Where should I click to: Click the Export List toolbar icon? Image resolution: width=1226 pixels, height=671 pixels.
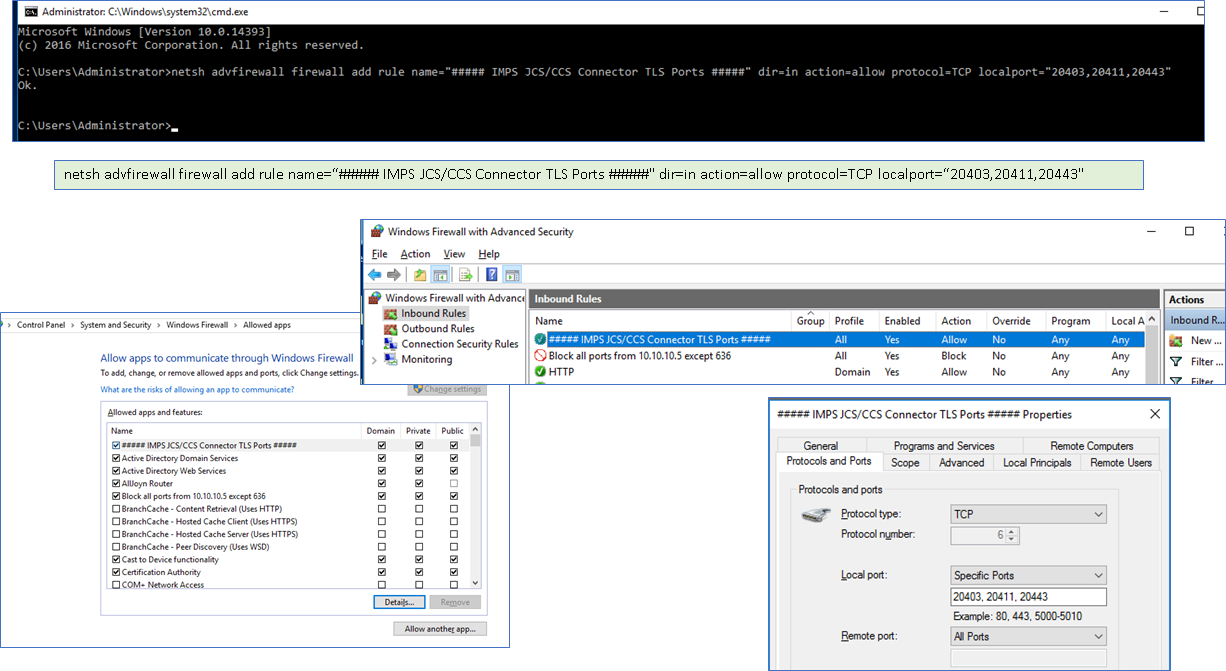click(465, 275)
